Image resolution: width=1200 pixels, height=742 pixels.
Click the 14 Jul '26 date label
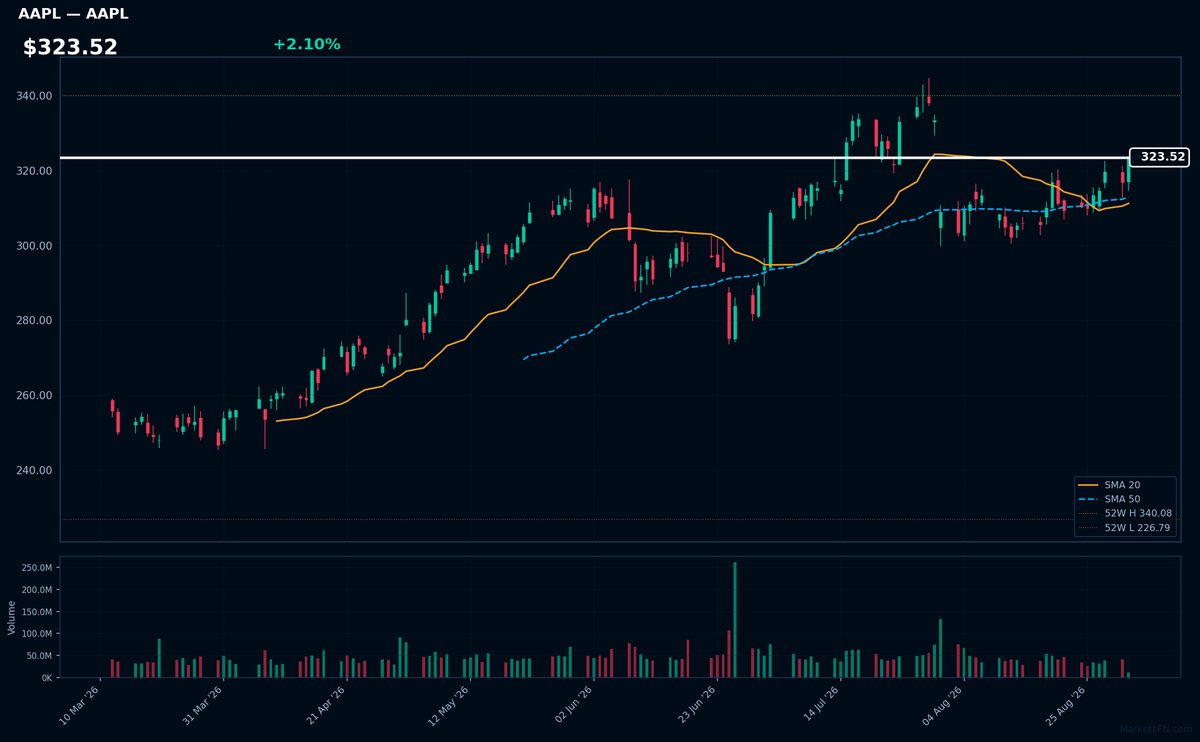pos(819,706)
